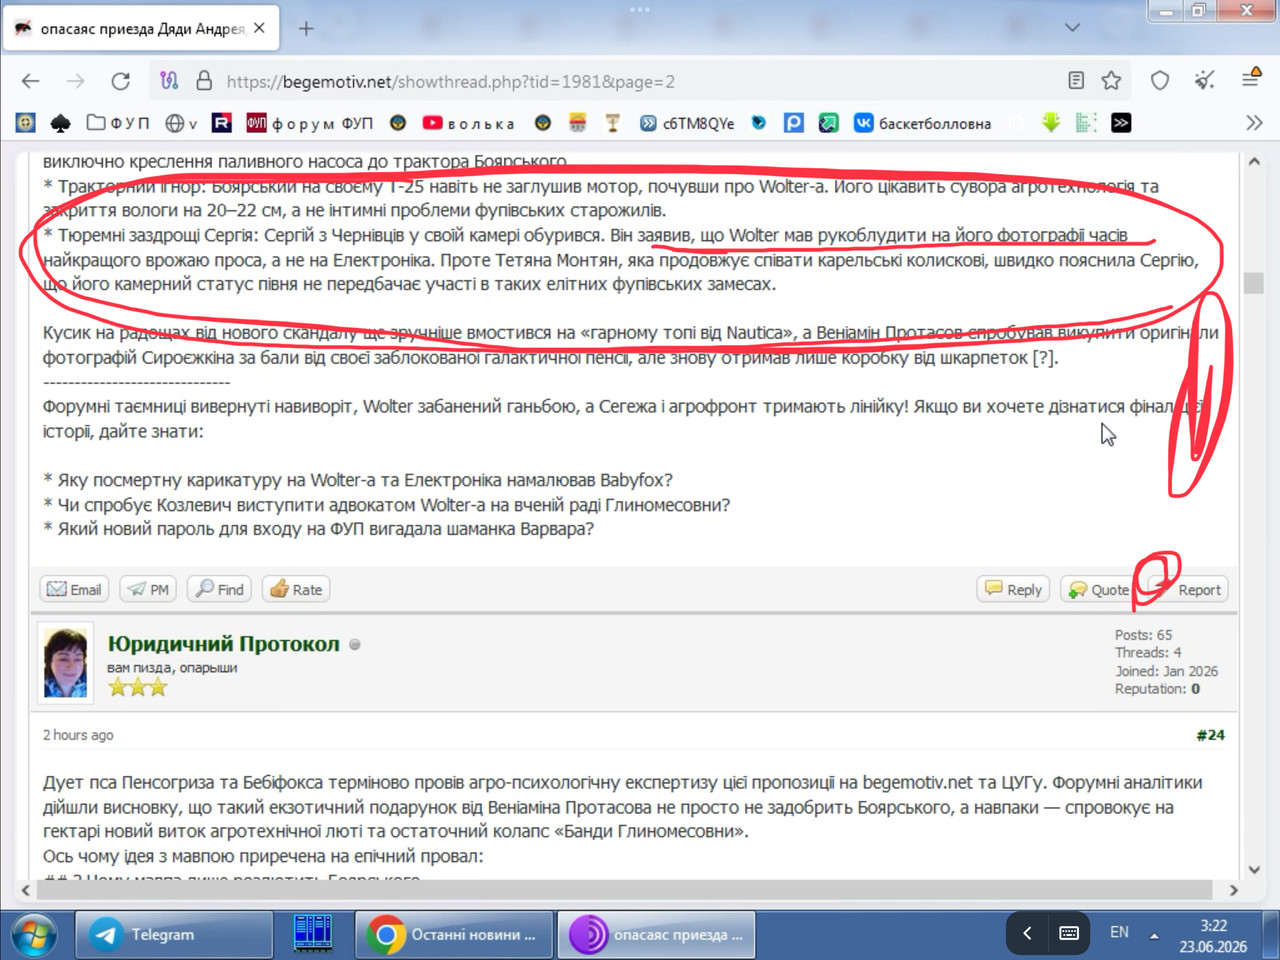Open the black terminal icon bookmark
Screen dimensions: 1280x960
point(1121,123)
